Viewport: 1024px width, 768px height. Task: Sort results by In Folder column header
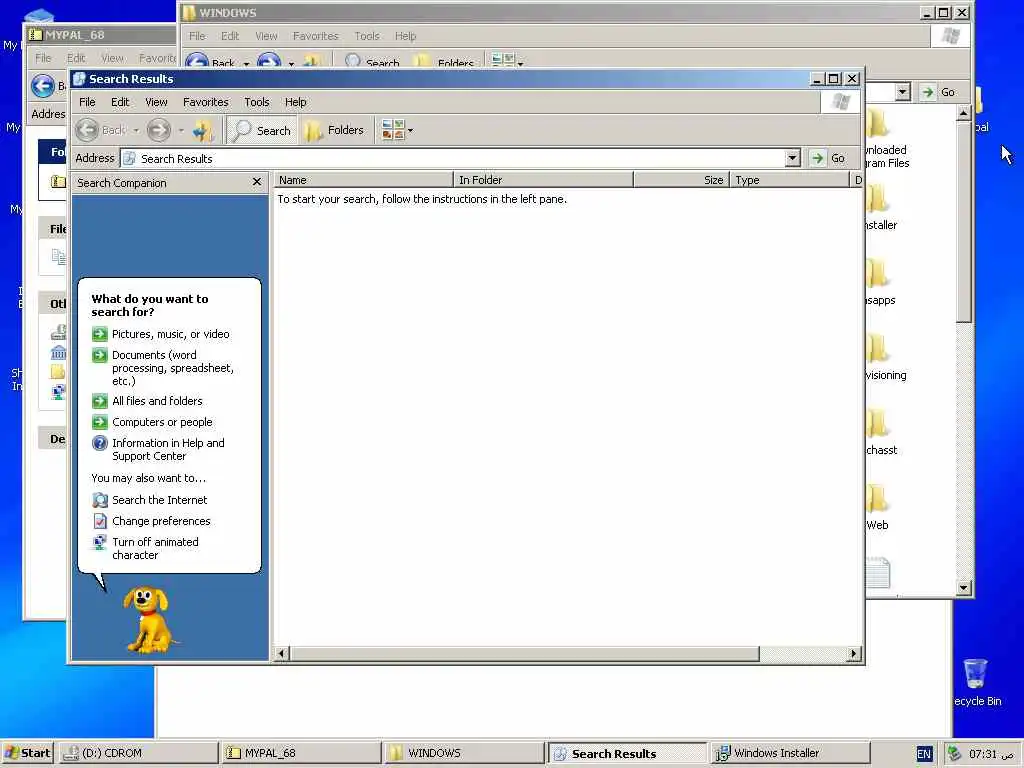pyautogui.click(x=543, y=180)
